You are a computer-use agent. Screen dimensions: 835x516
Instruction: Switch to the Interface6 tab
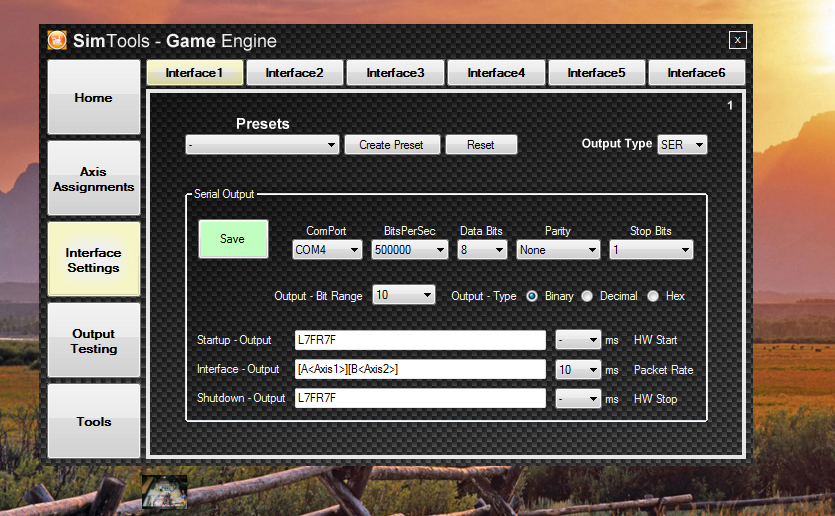[x=697, y=73]
